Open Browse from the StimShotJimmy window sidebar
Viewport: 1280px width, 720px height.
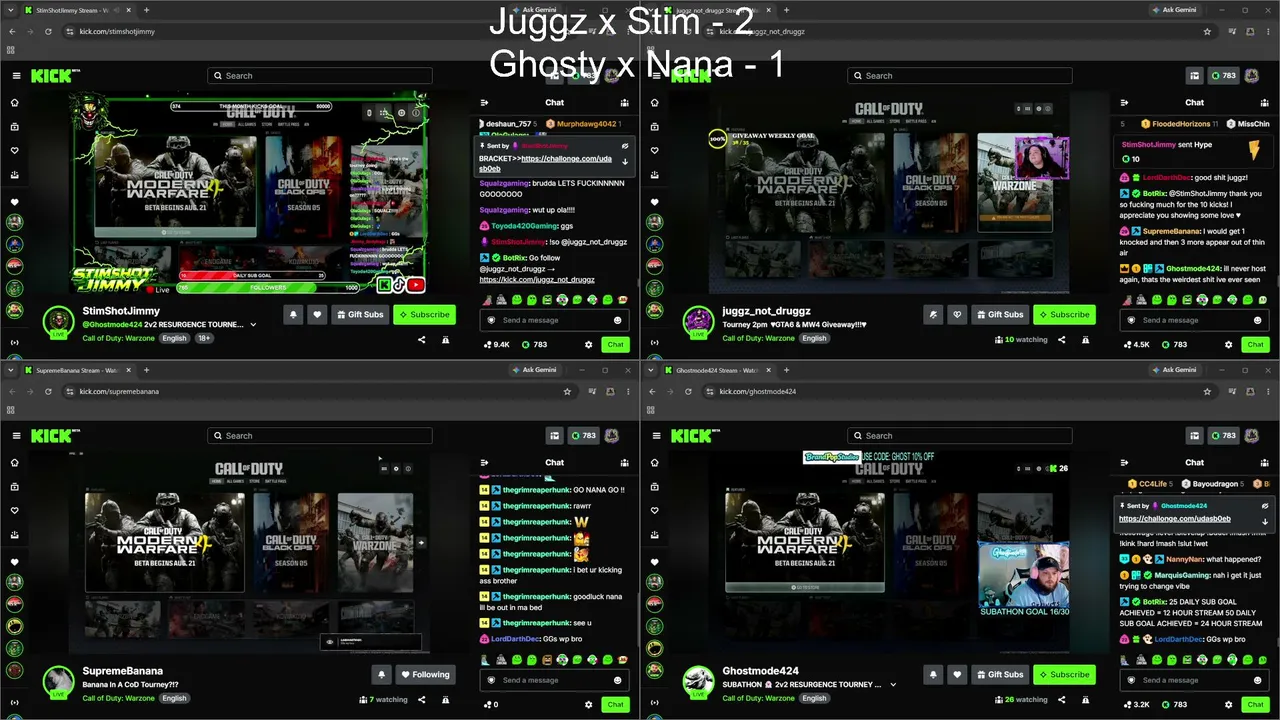pyautogui.click(x=15, y=127)
